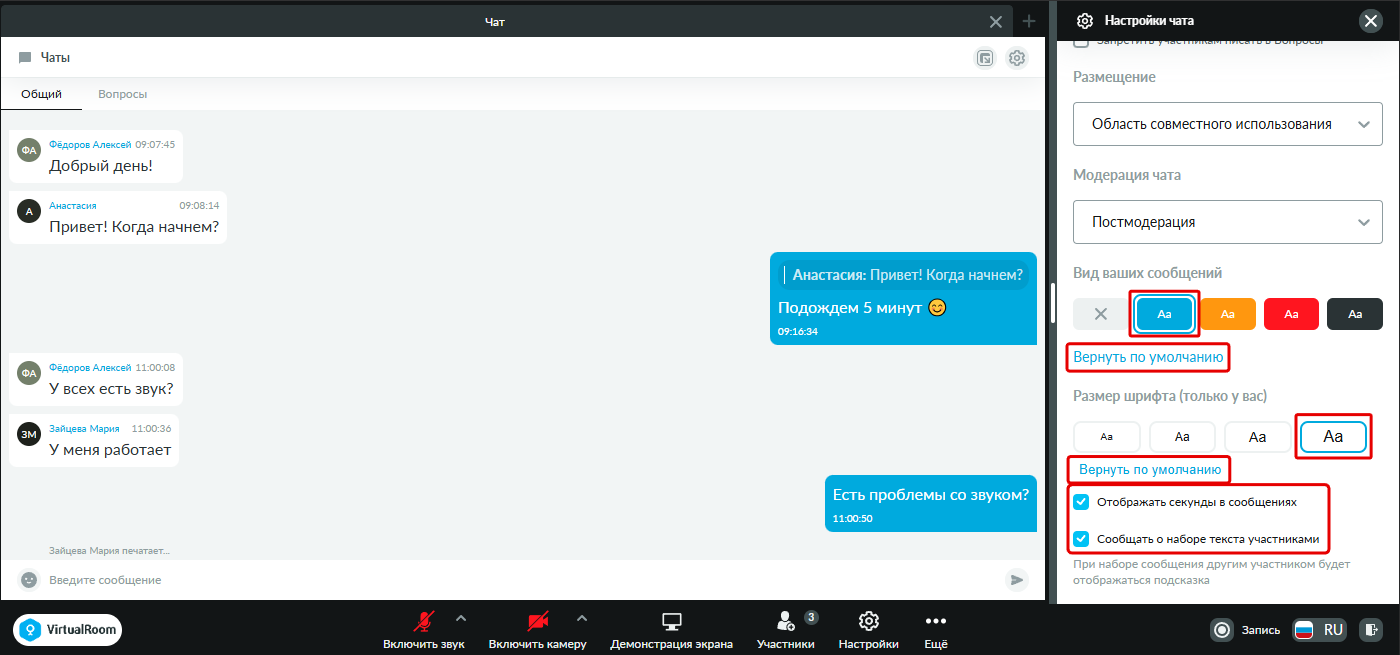Open chat settings gear in chat header

pyautogui.click(x=1017, y=58)
